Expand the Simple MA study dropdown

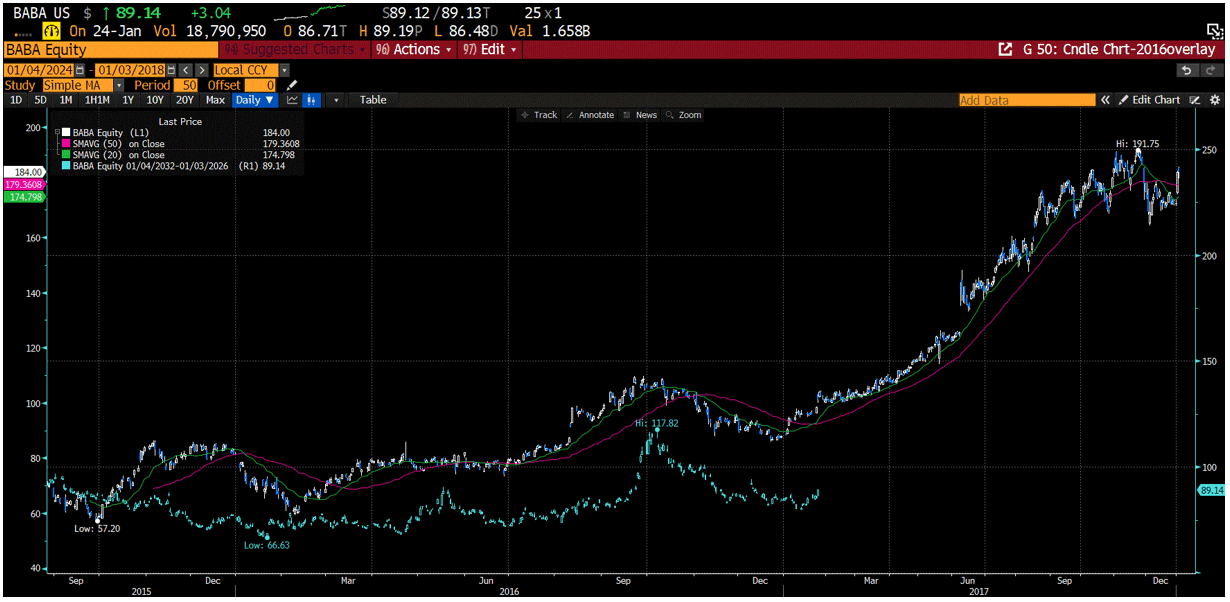pos(119,86)
